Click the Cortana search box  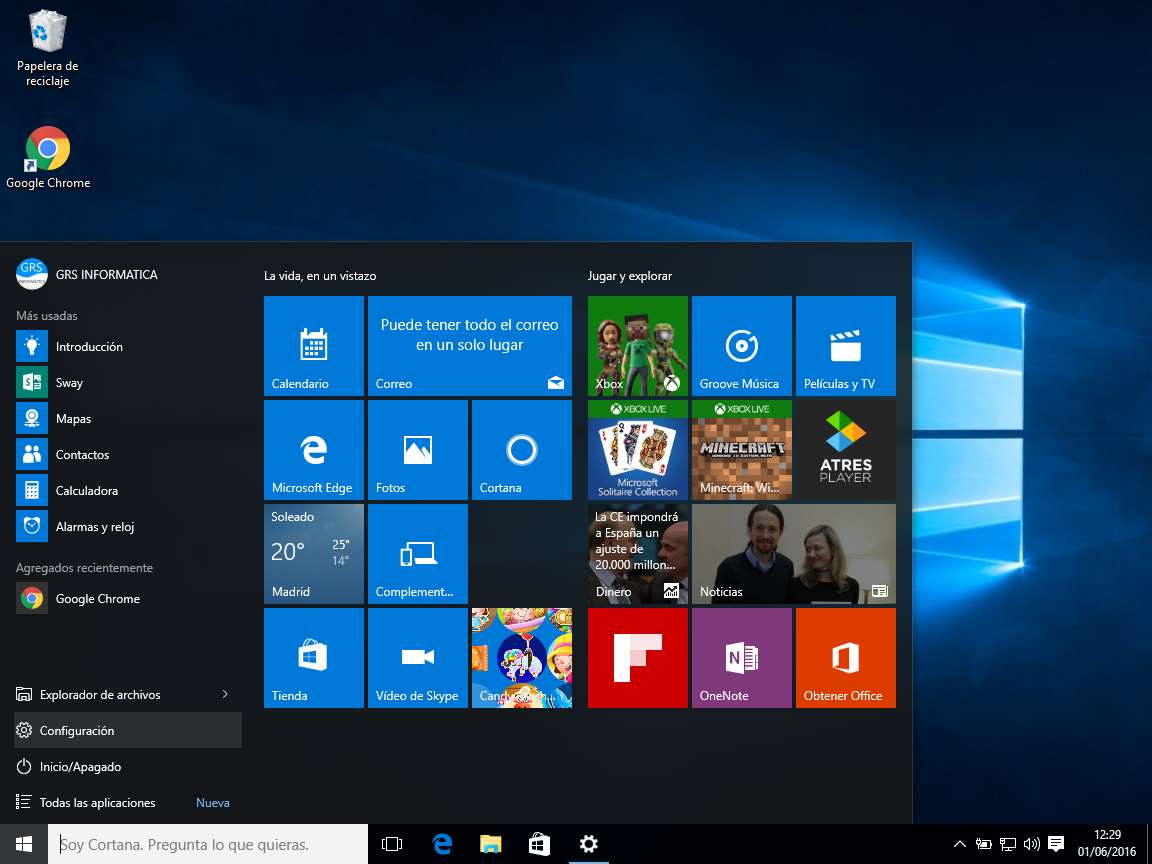tap(208, 844)
